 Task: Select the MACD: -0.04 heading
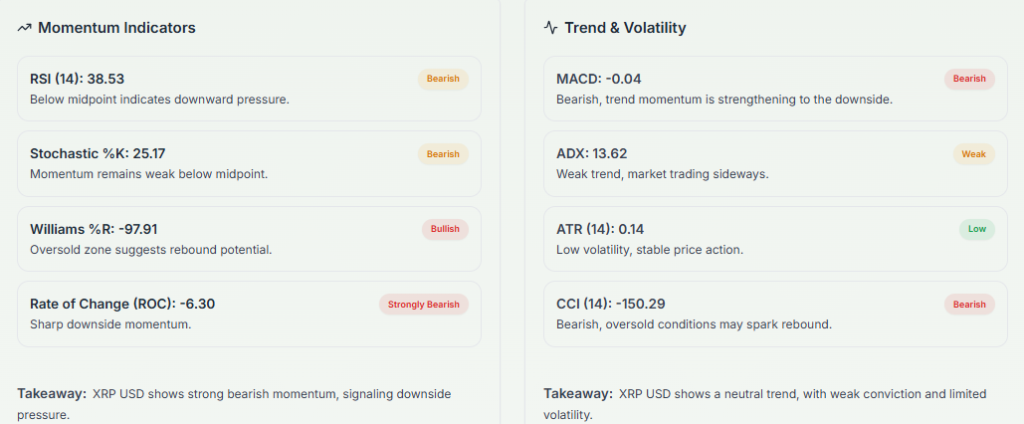(x=598, y=79)
